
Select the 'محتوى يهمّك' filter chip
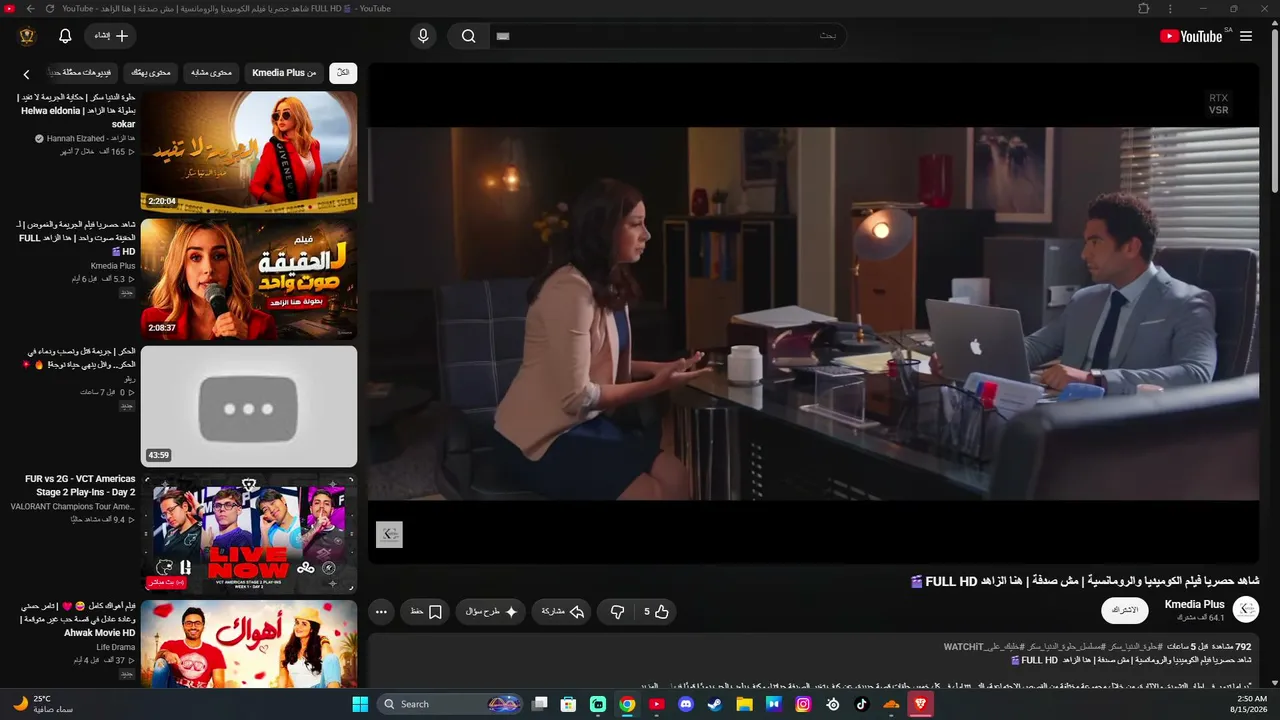pos(151,73)
